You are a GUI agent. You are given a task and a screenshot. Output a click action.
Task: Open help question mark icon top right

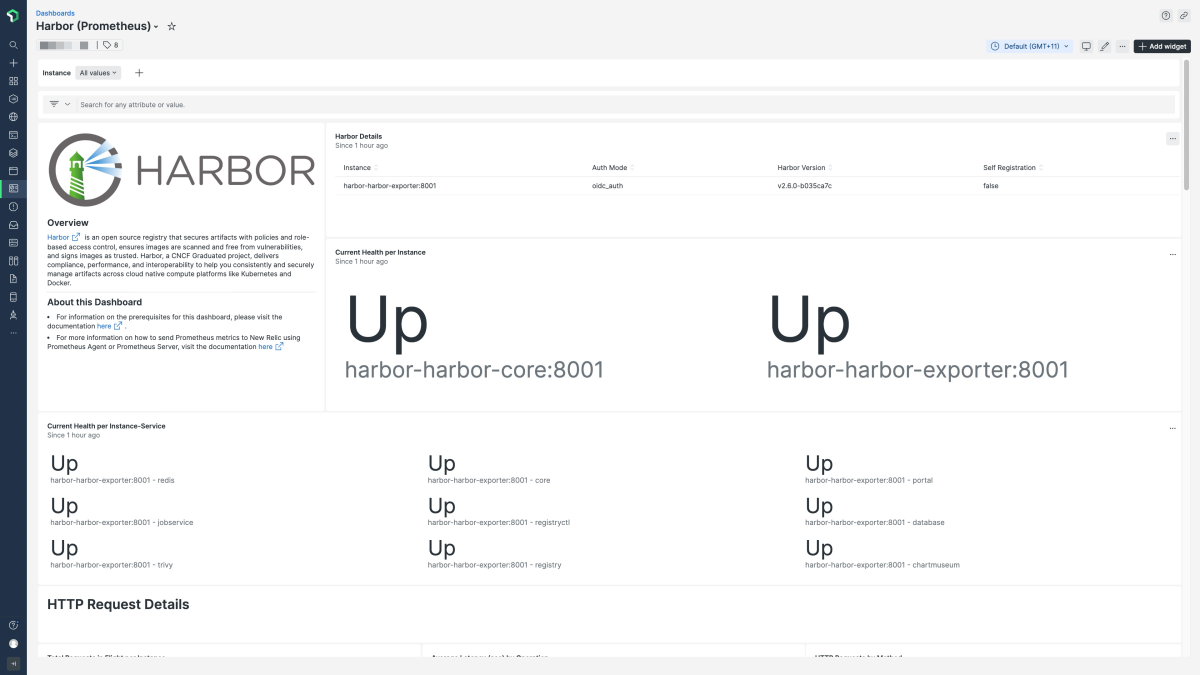1165,15
